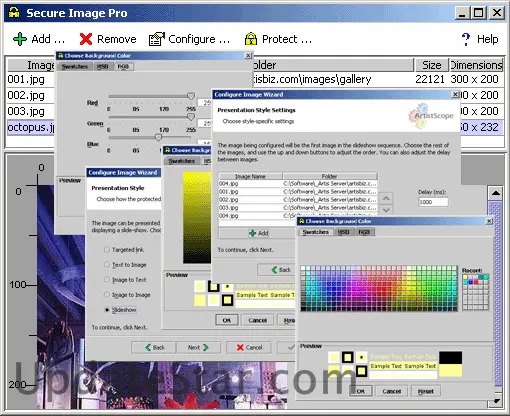Image resolution: width=510 pixels, height=416 pixels.
Task: Pick the first yellow swatch under Recent
Action: click(x=465, y=277)
